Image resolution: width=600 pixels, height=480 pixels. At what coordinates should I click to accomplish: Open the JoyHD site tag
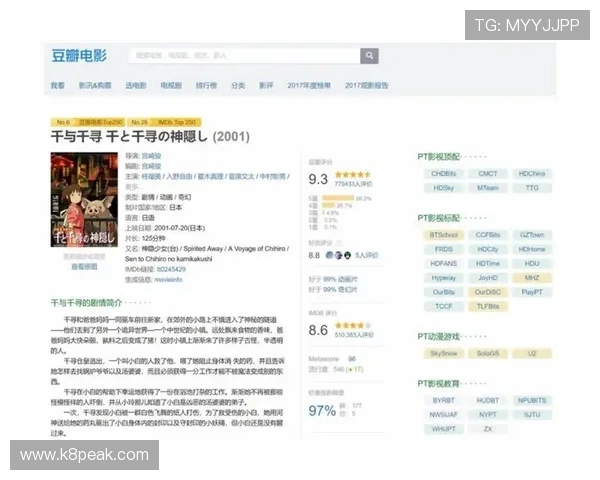click(488, 278)
